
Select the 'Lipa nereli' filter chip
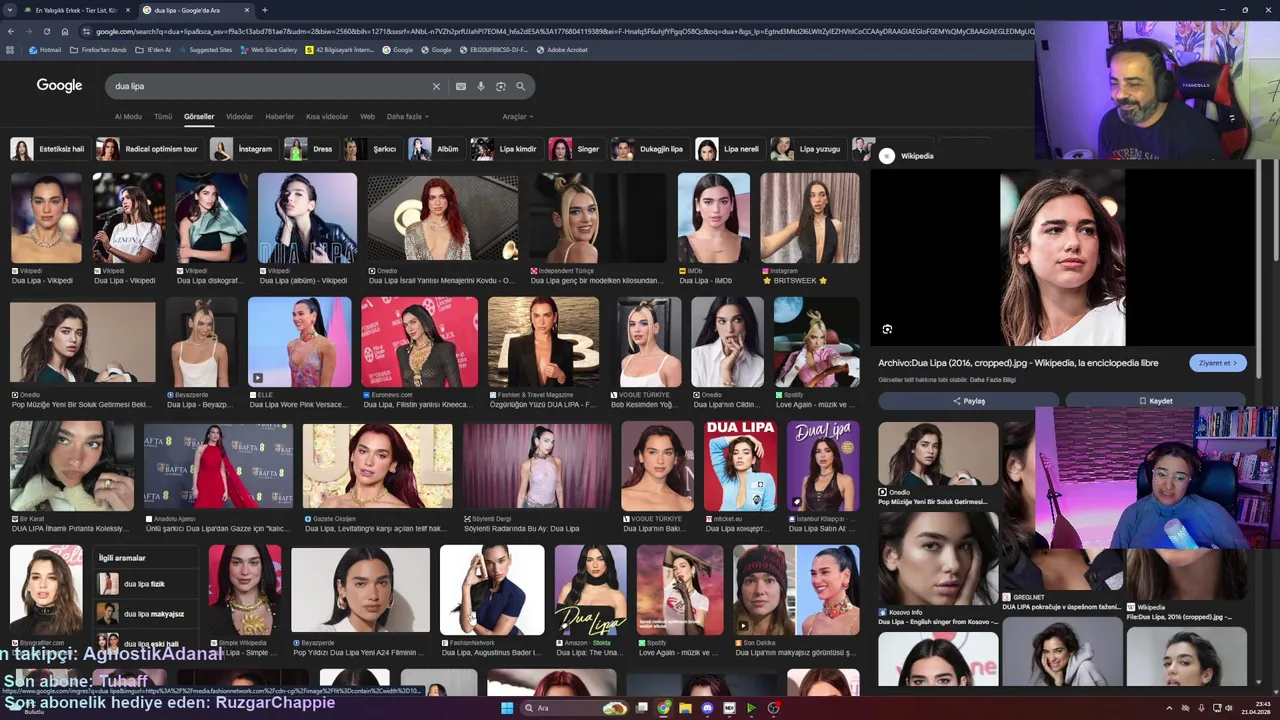pos(730,149)
